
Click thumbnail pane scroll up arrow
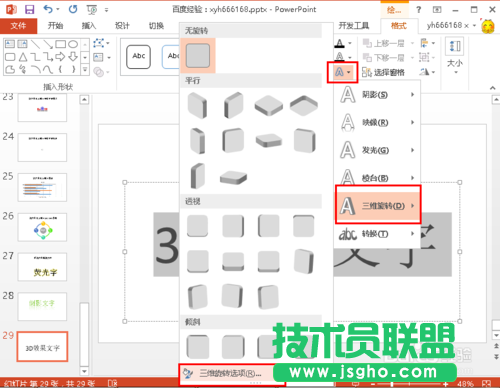point(84,99)
